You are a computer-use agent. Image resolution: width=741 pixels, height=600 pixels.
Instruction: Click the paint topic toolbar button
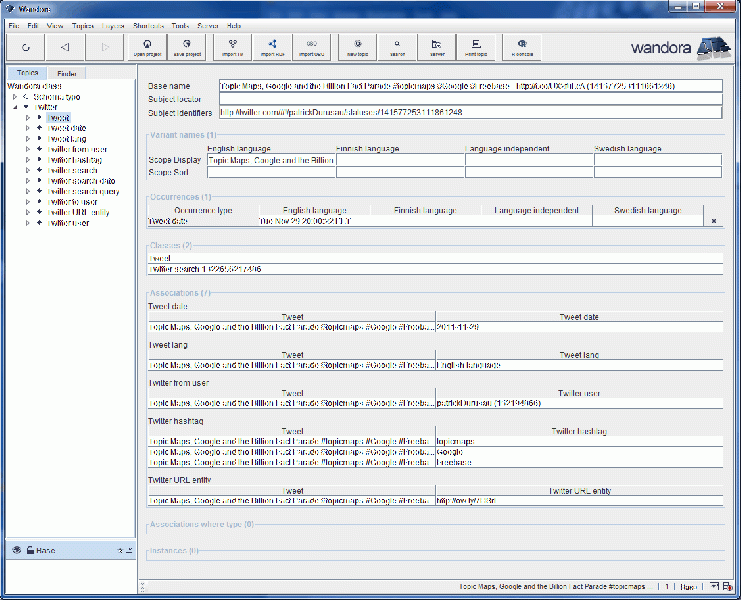click(x=476, y=47)
